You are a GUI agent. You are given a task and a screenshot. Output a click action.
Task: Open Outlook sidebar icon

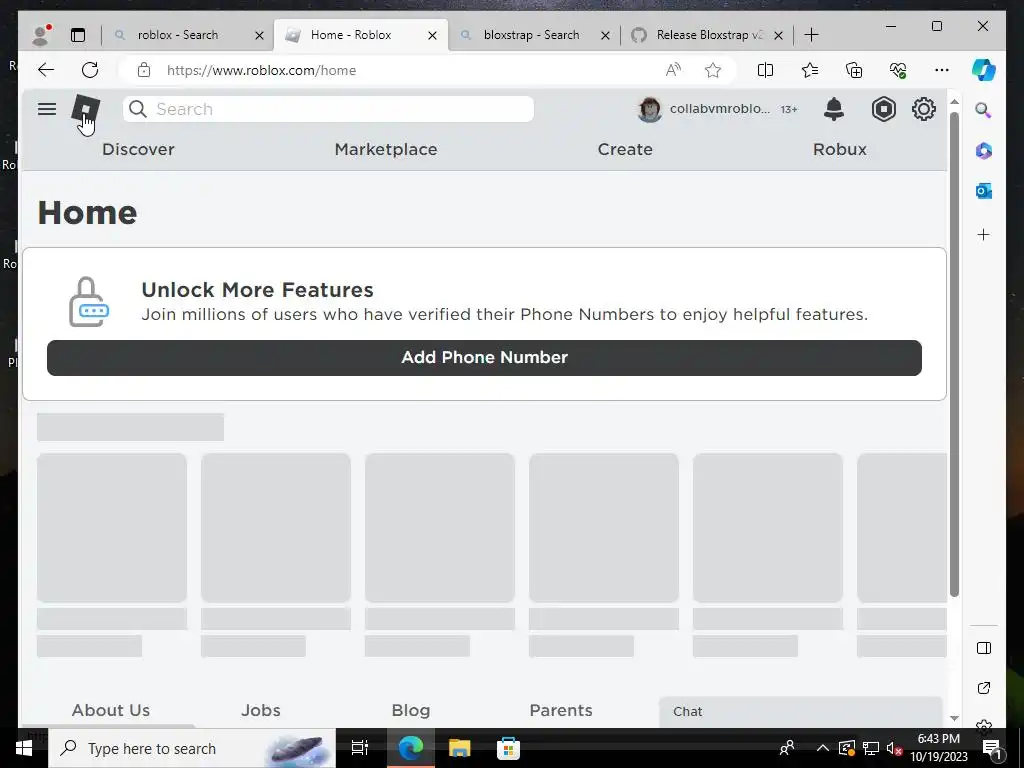pyautogui.click(x=984, y=191)
